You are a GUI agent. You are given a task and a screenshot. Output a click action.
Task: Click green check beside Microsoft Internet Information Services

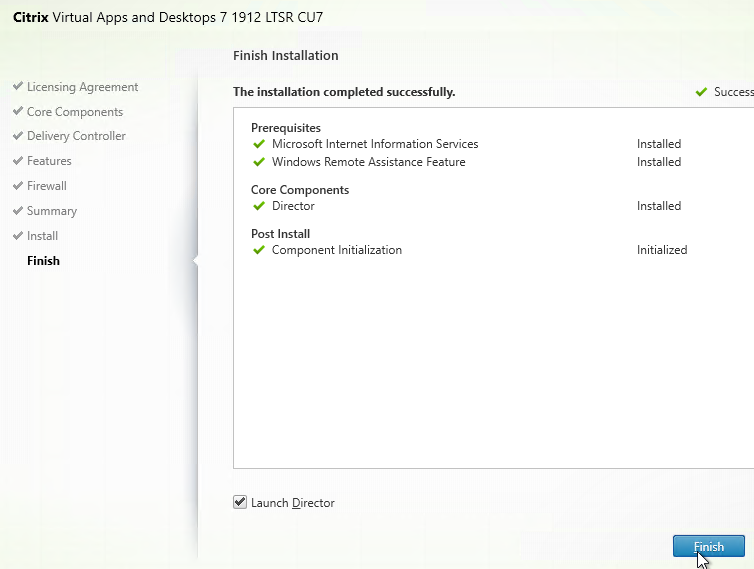[259, 144]
